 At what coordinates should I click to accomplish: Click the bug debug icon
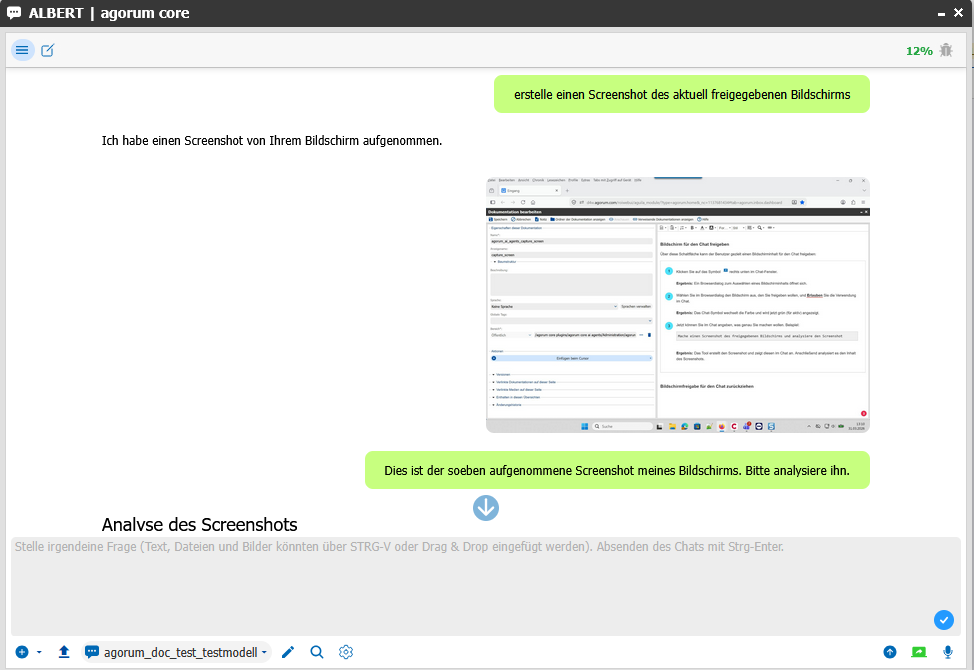point(946,50)
